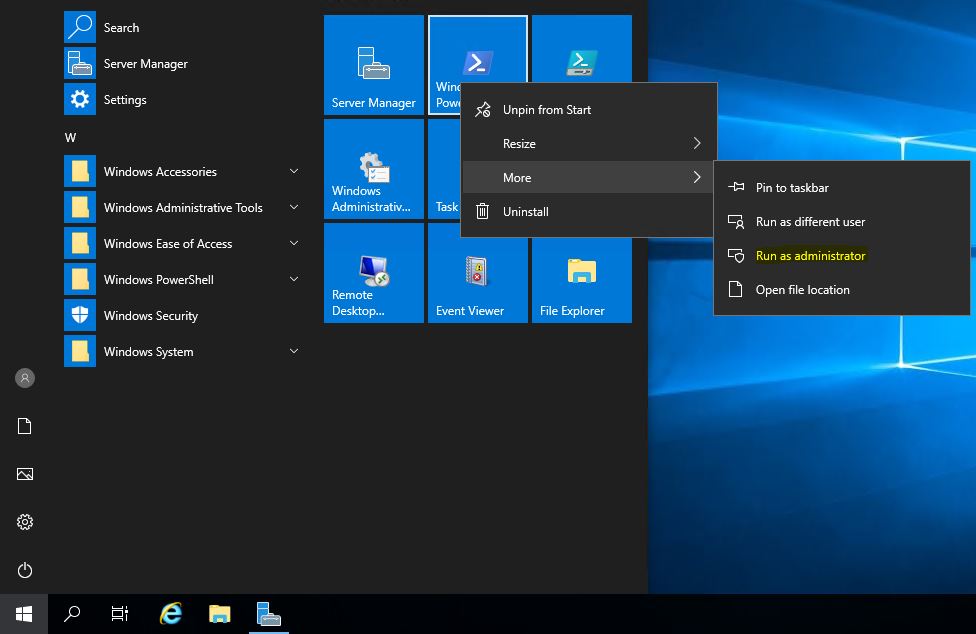Choose Uninstall in the context menu

click(588, 212)
